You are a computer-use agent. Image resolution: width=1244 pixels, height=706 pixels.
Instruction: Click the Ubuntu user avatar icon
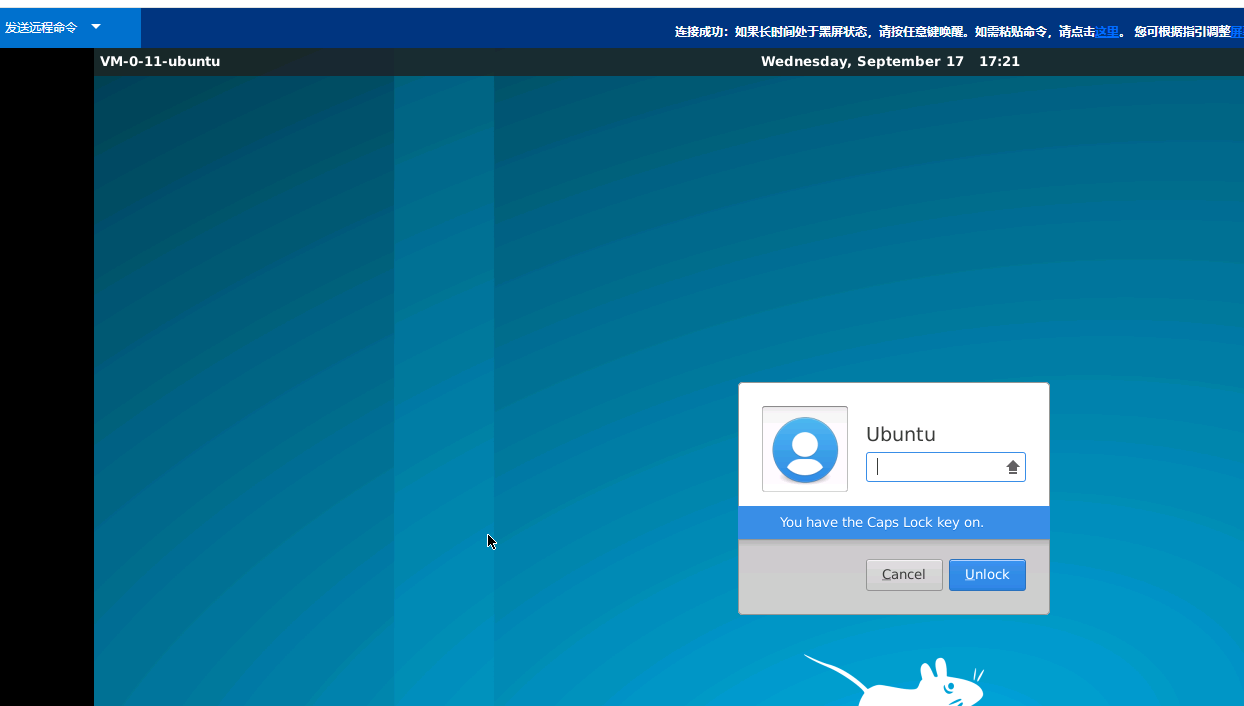tap(805, 449)
